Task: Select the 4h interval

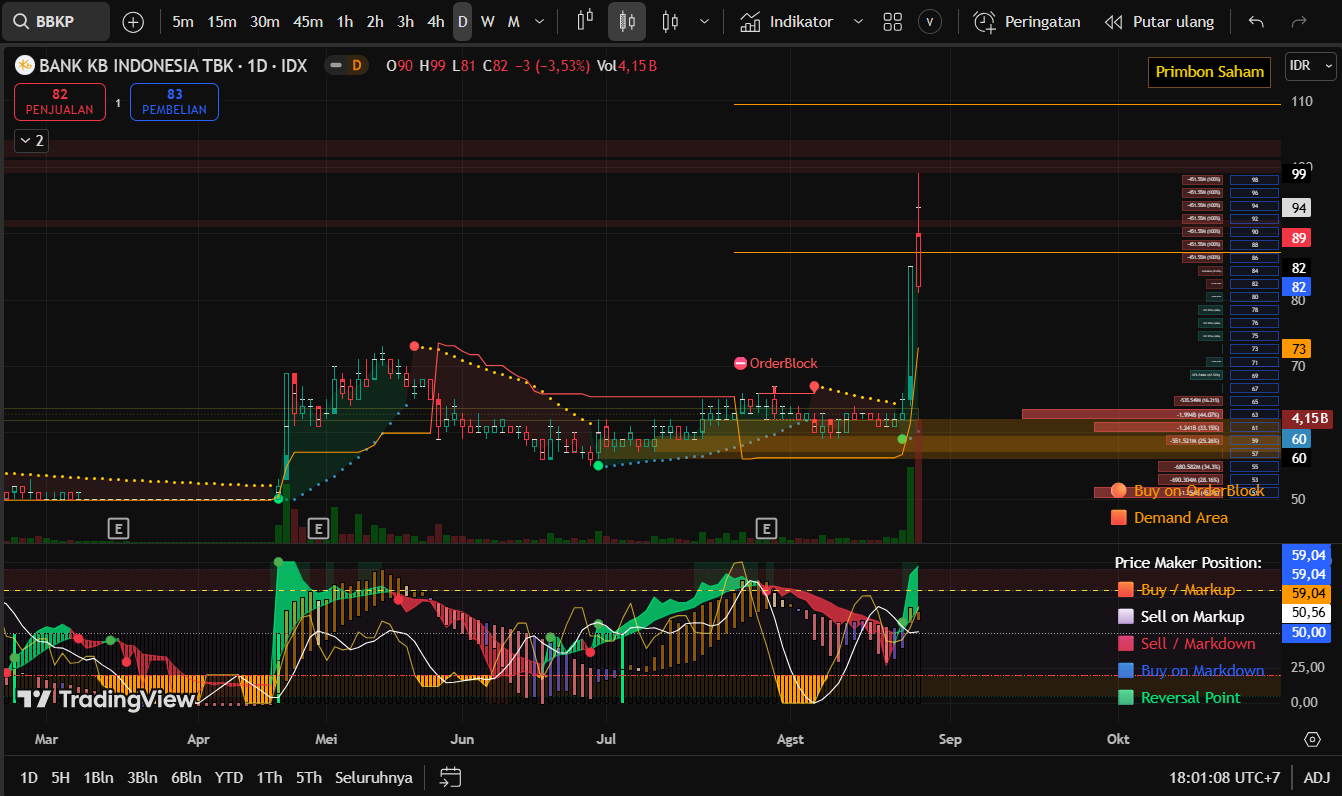Action: point(435,22)
